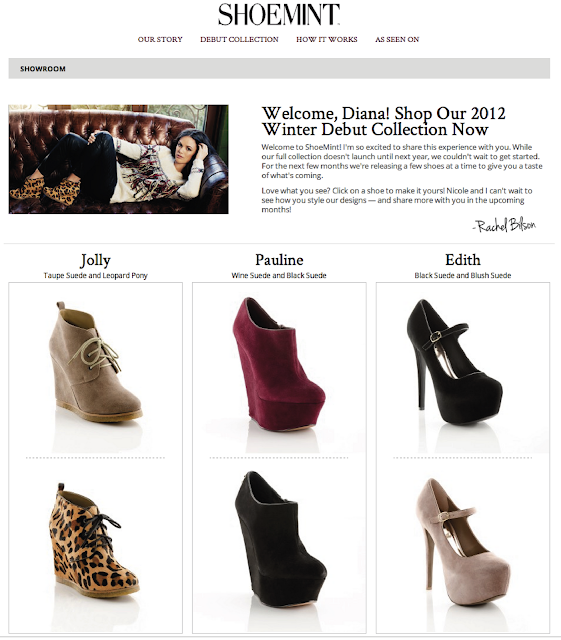Image resolution: width=561 pixels, height=640 pixels.
Task: Select the Showroom tab
Action: [x=43, y=69]
